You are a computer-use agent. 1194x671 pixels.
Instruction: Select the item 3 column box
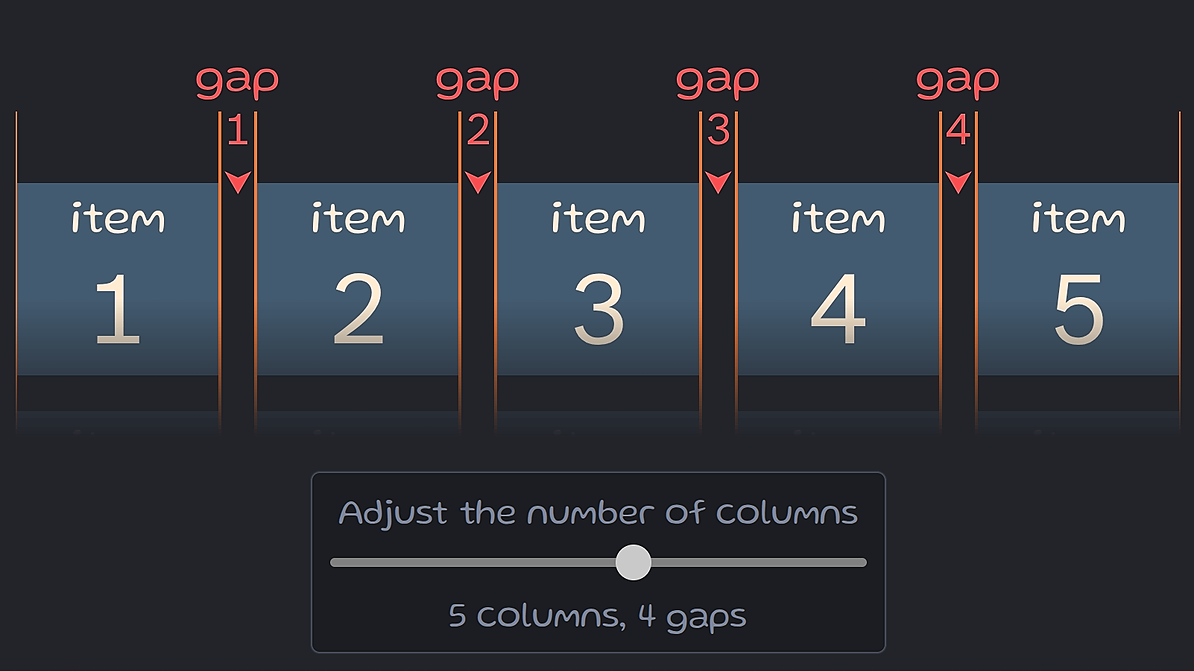click(x=598, y=279)
